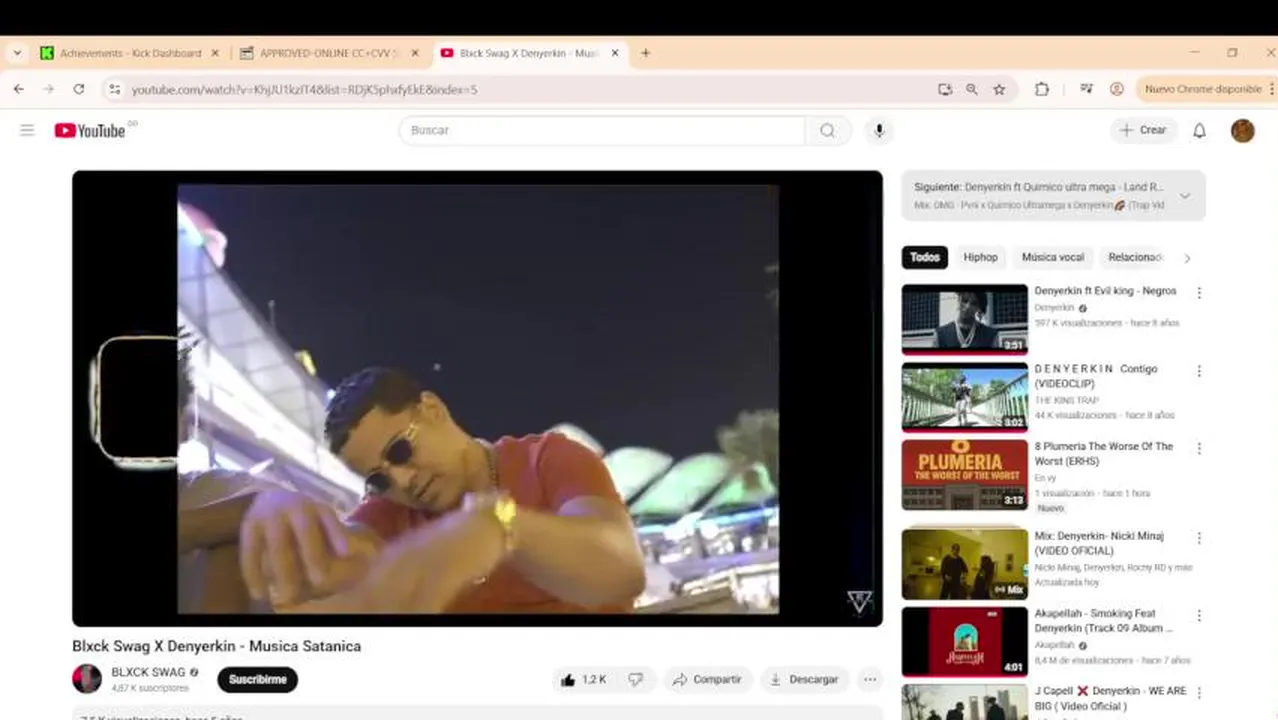Switch to APPROVED-ONLINE CC+CVV tab
Viewport: 1278px width, 720px height.
[330, 53]
